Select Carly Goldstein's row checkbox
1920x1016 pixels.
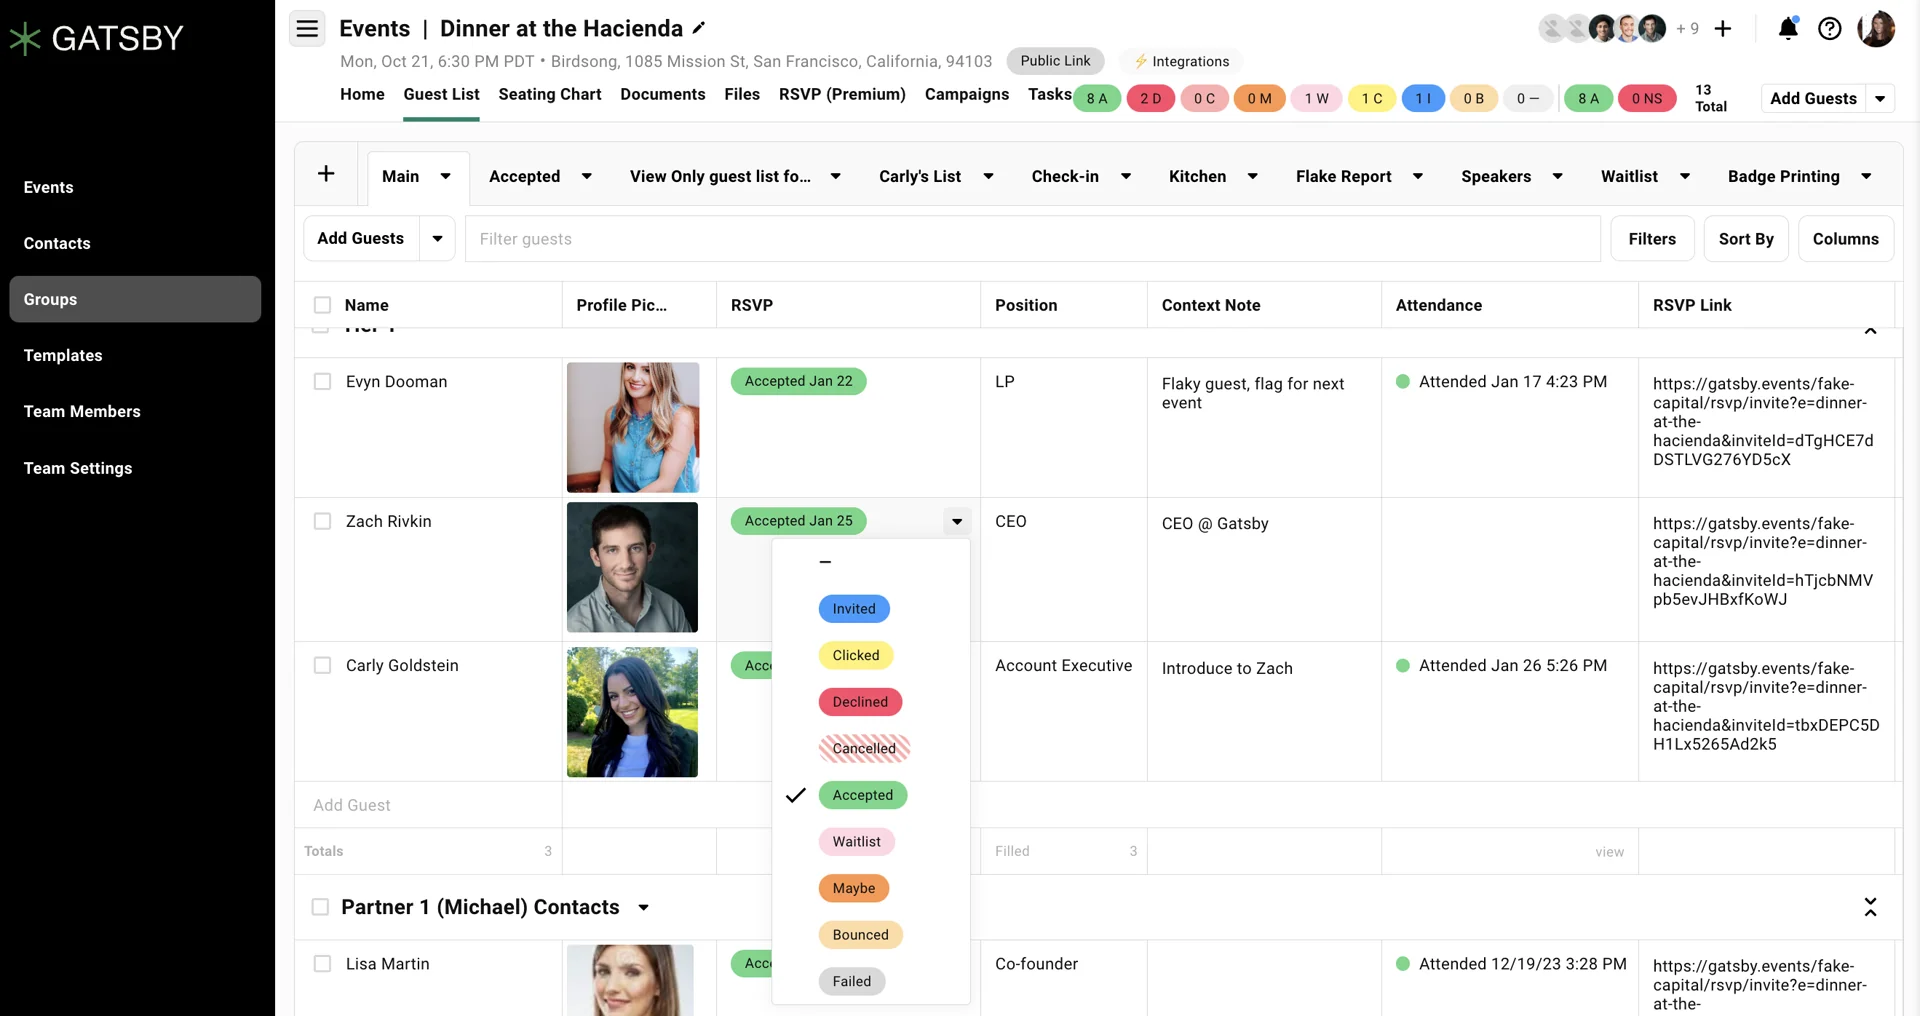coord(322,665)
